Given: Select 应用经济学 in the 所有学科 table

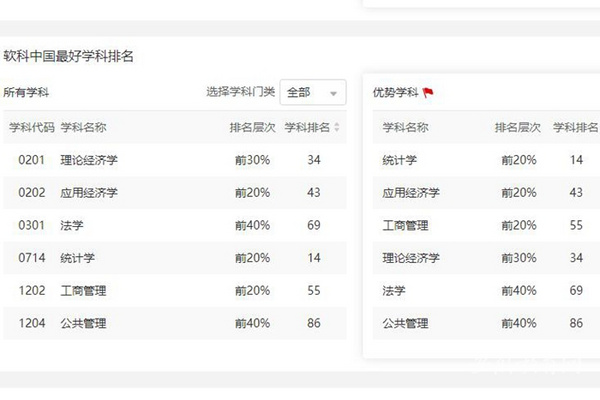Looking at the screenshot, I should tap(89, 193).
